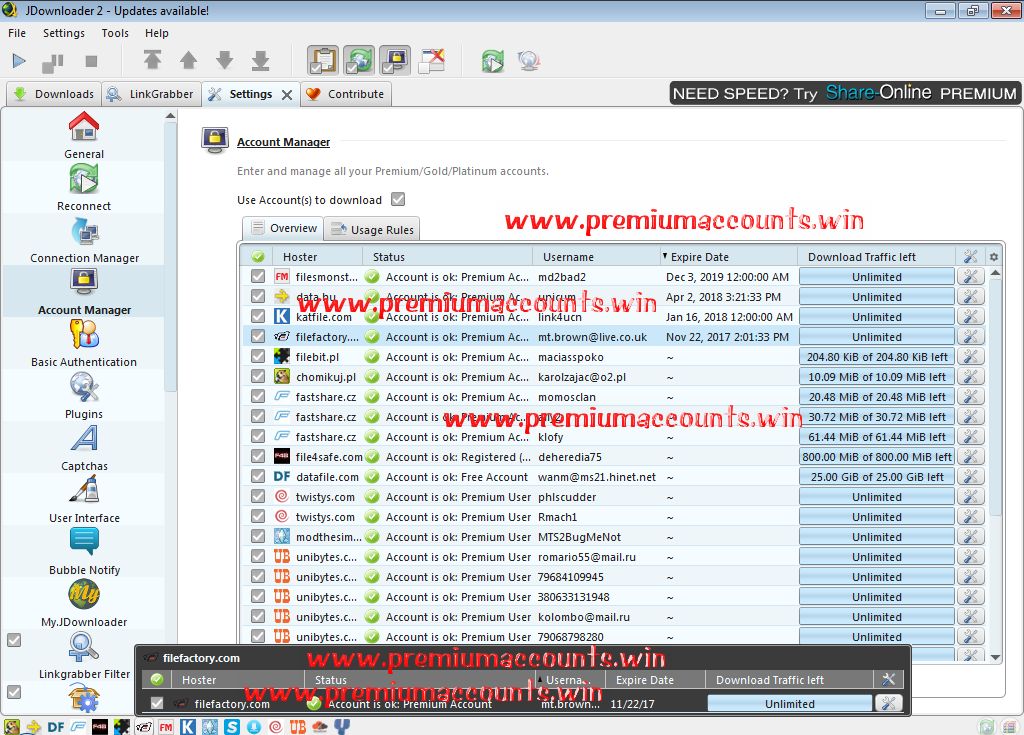Open table column settings gear
The width and height of the screenshot is (1024, 735).
click(x=994, y=257)
